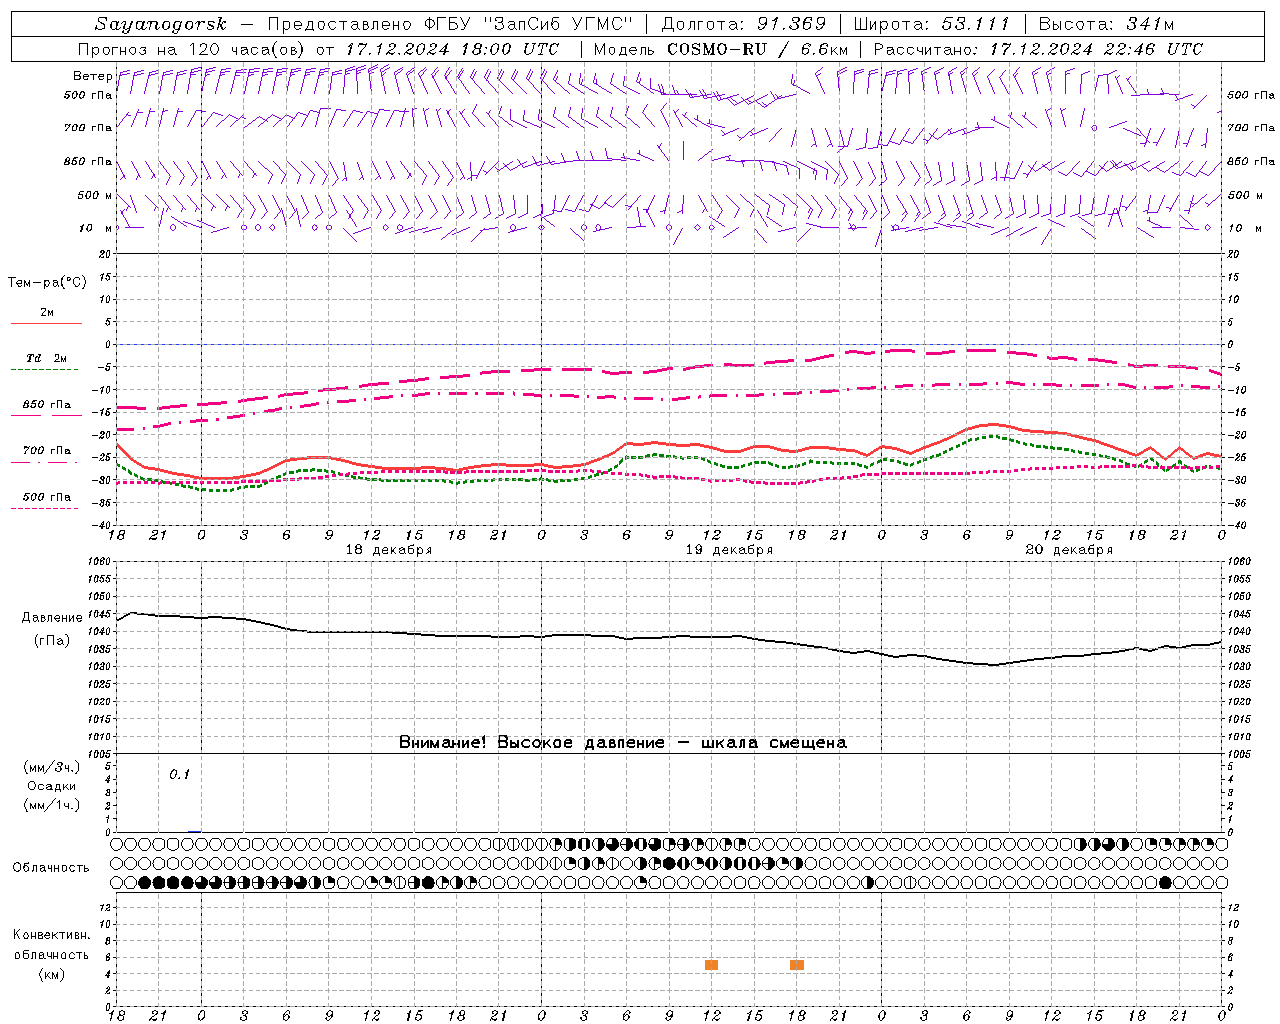
Task: Click the 500 гПа temperature legend entry
Action: (x=47, y=501)
